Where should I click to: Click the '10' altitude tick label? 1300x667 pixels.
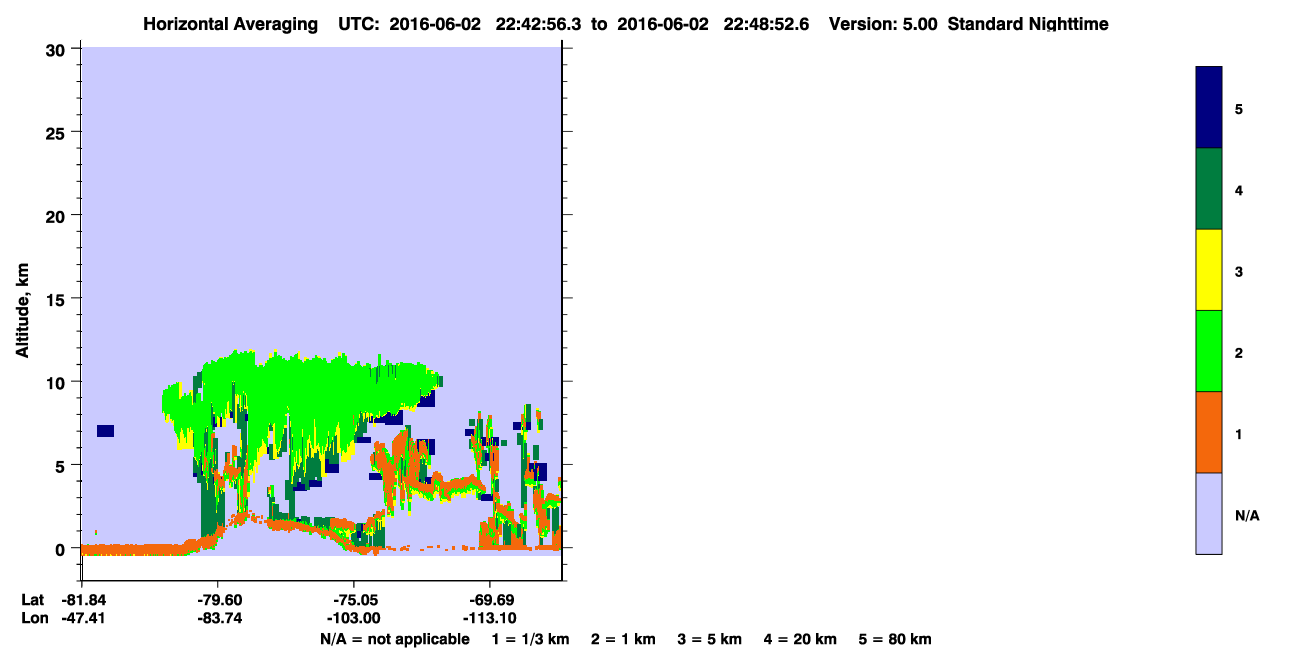coord(58,382)
